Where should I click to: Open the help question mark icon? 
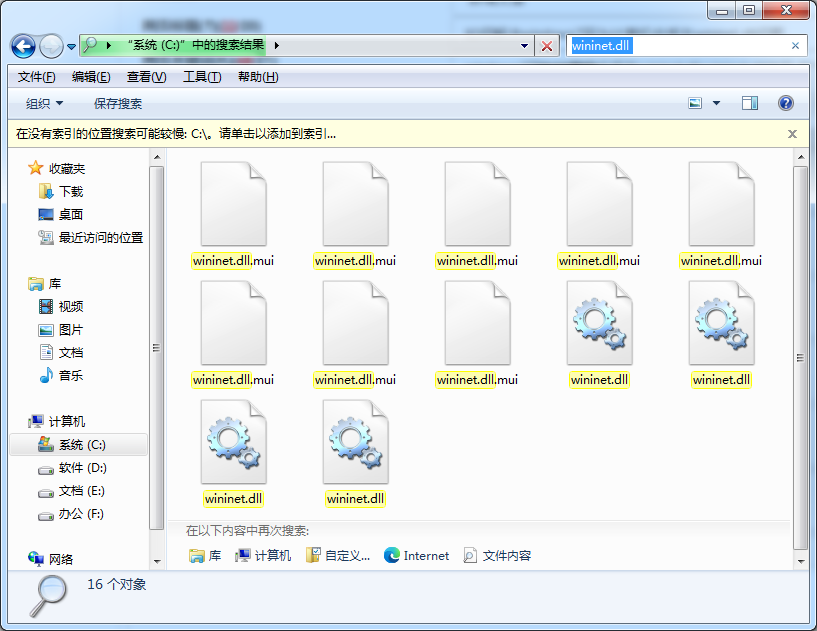click(x=785, y=103)
